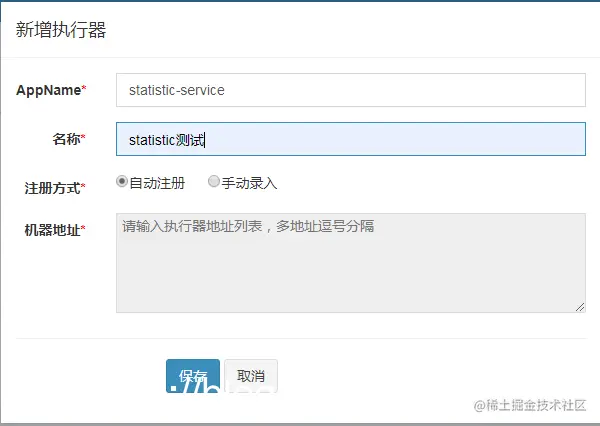Click the 机器地址 label

point(55,230)
